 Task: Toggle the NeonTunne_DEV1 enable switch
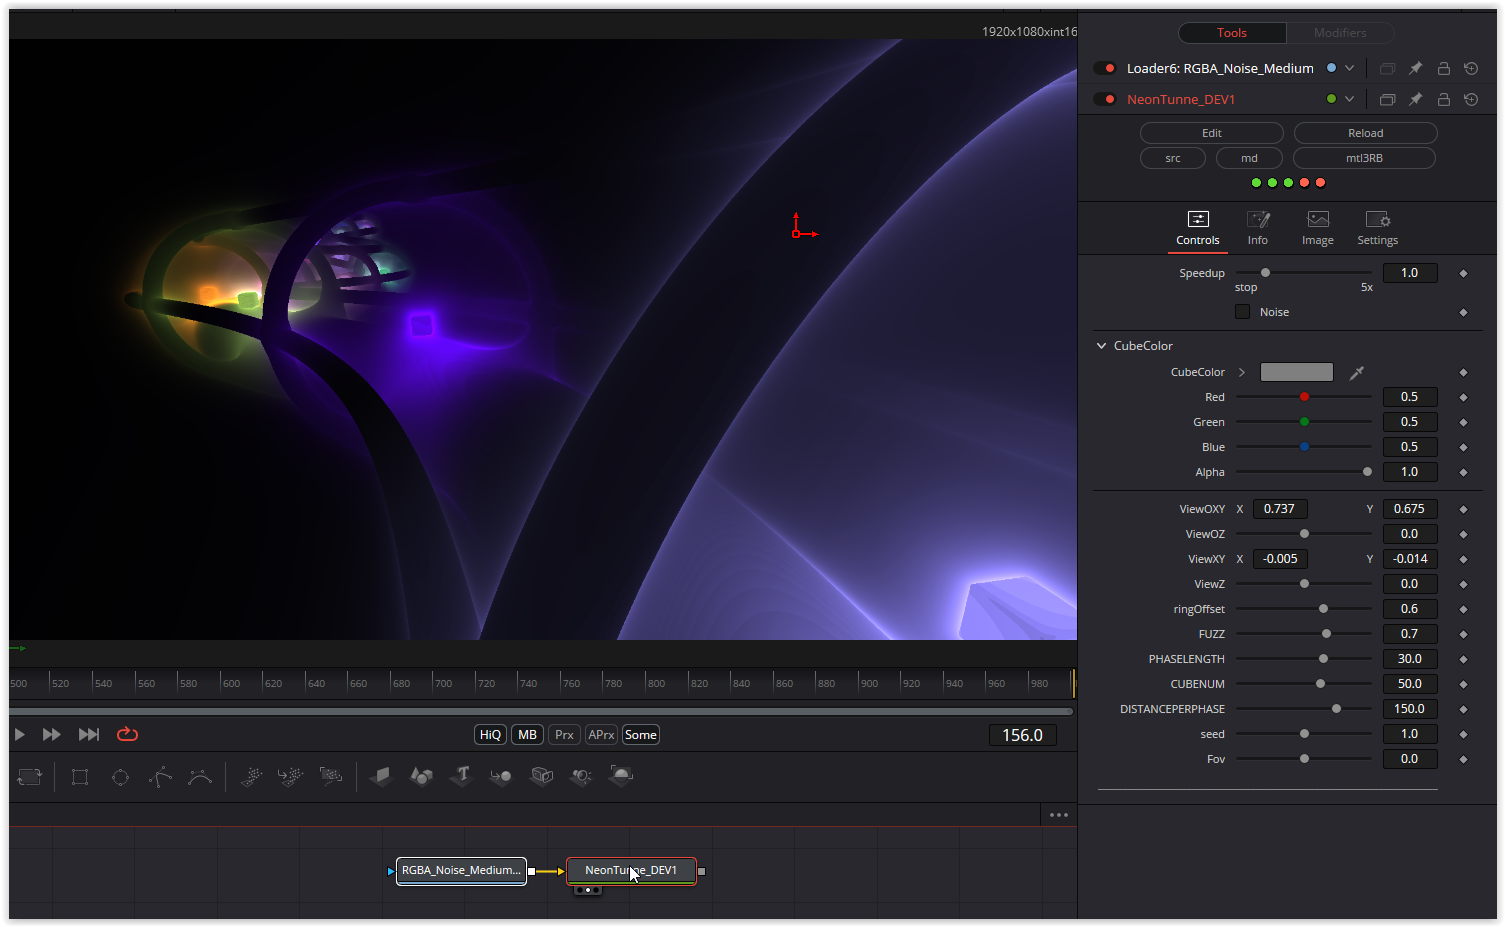tap(1105, 100)
